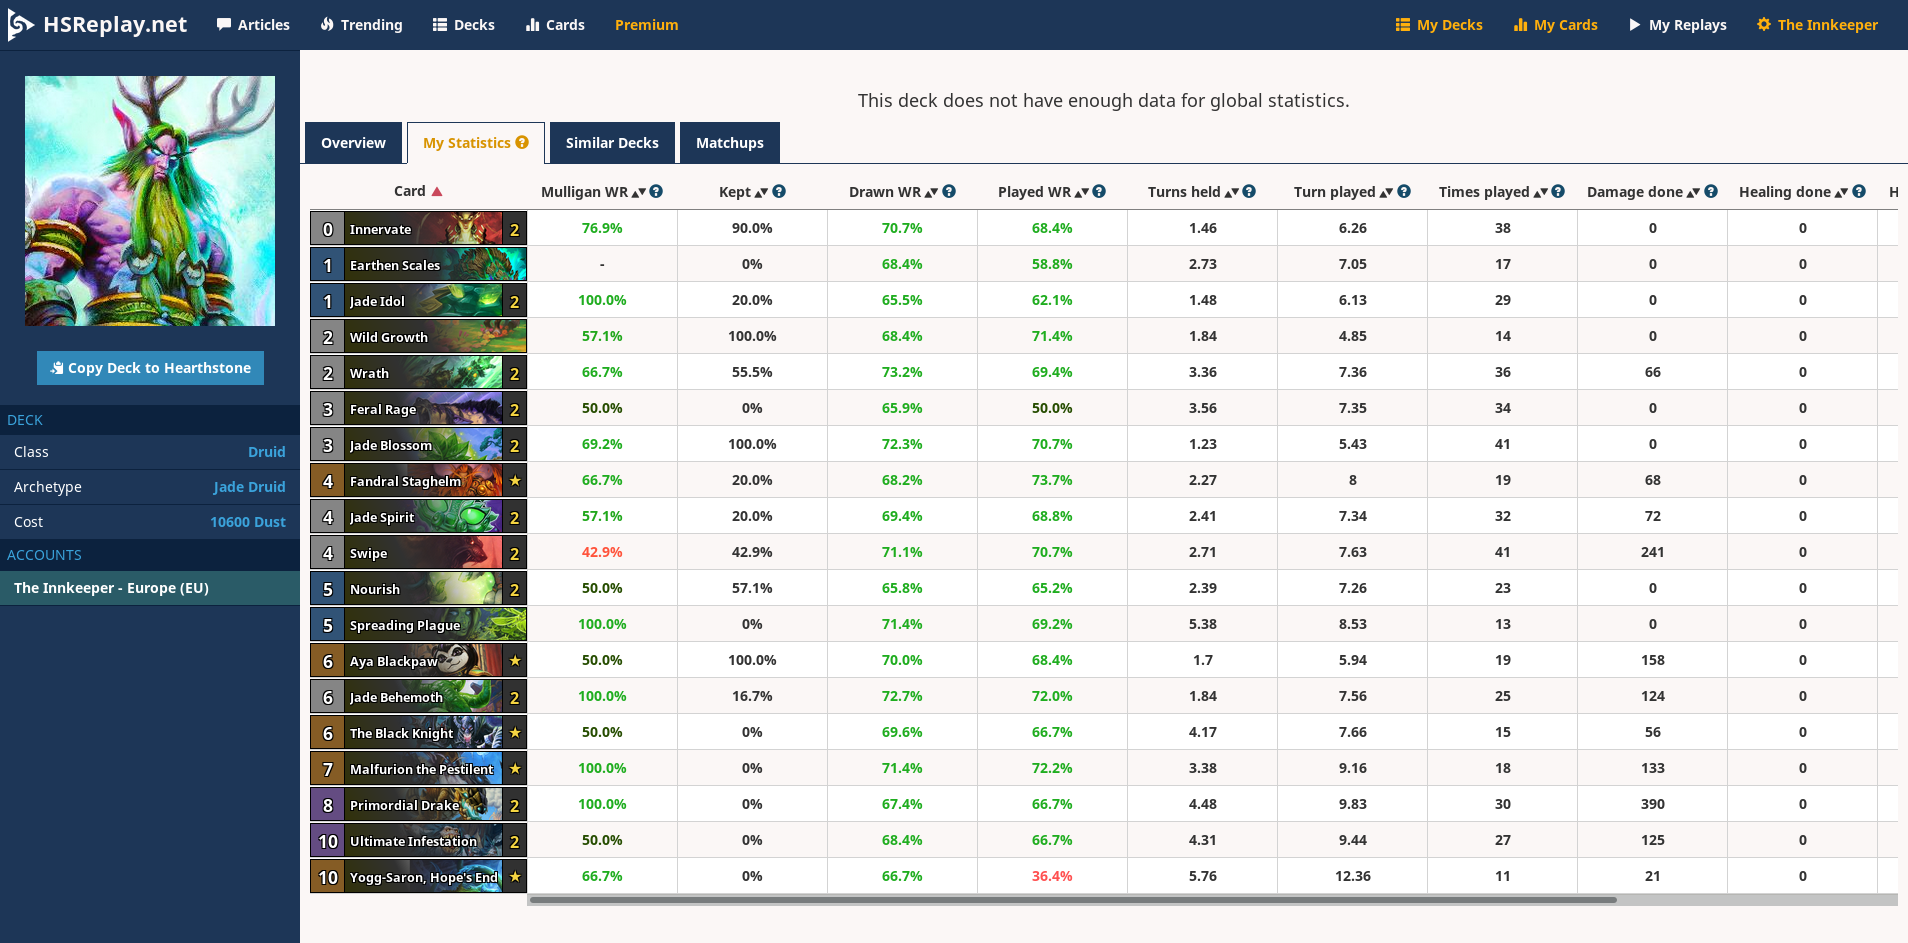Image resolution: width=1908 pixels, height=943 pixels.
Task: Click the Malfurion deck hero portrait
Action: pyautogui.click(x=150, y=201)
